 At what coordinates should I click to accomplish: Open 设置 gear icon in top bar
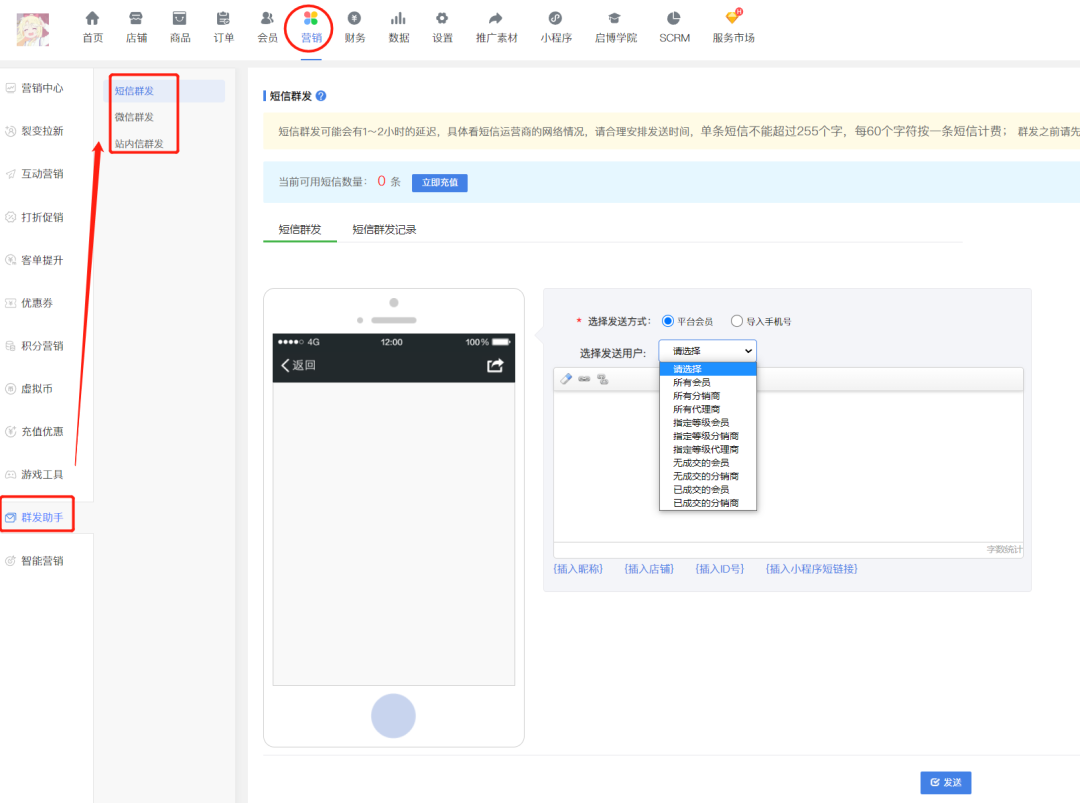442,19
